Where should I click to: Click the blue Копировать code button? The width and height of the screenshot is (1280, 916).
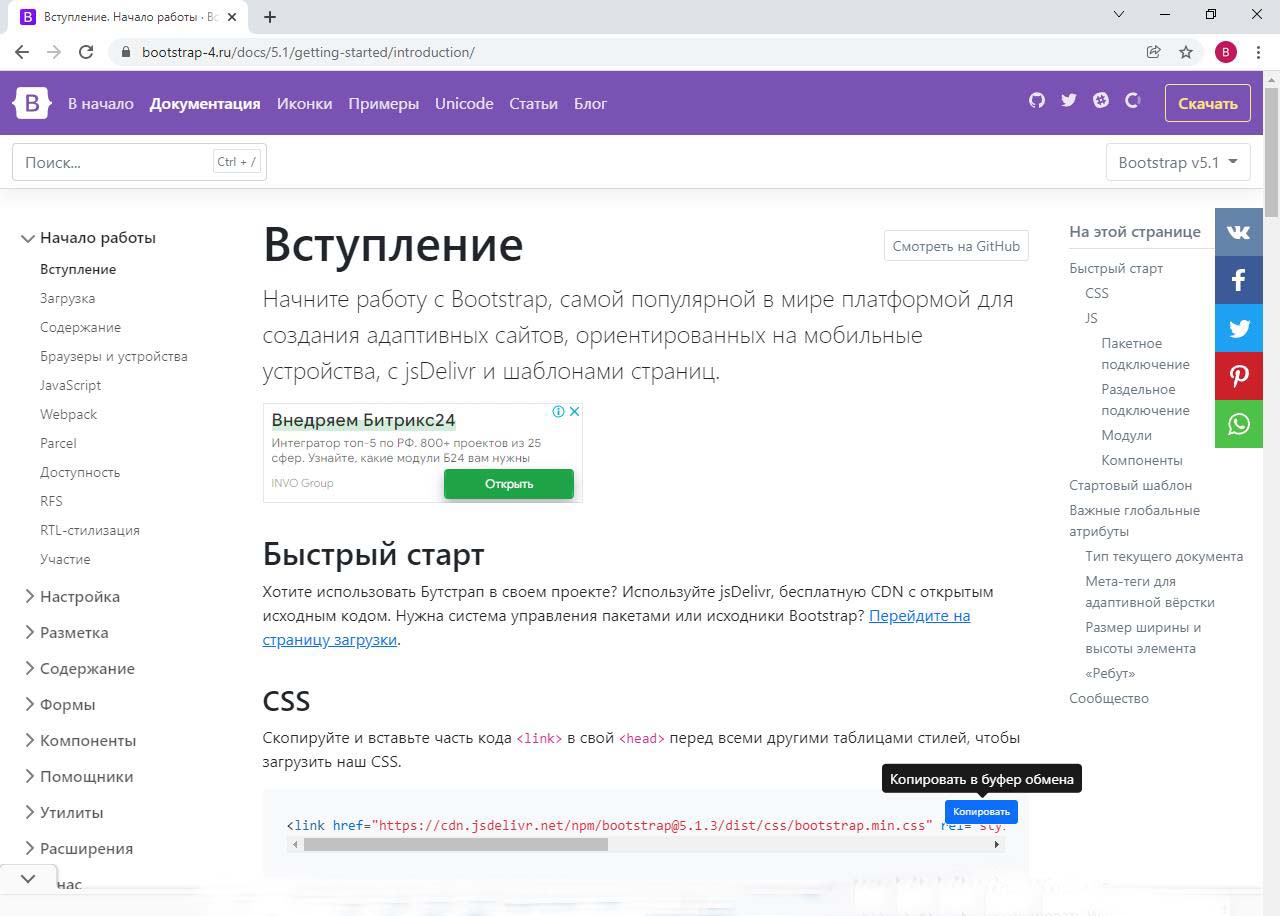[x=980, y=811]
